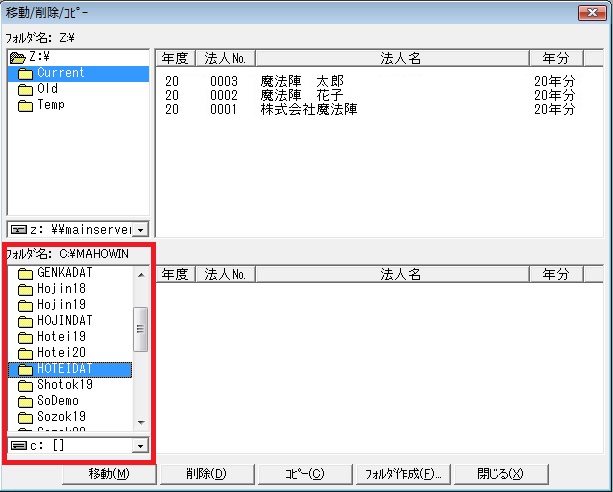Viewport: 613px width, 492px height.
Task: Click the Shotok19 folder icon
Action: click(26, 385)
